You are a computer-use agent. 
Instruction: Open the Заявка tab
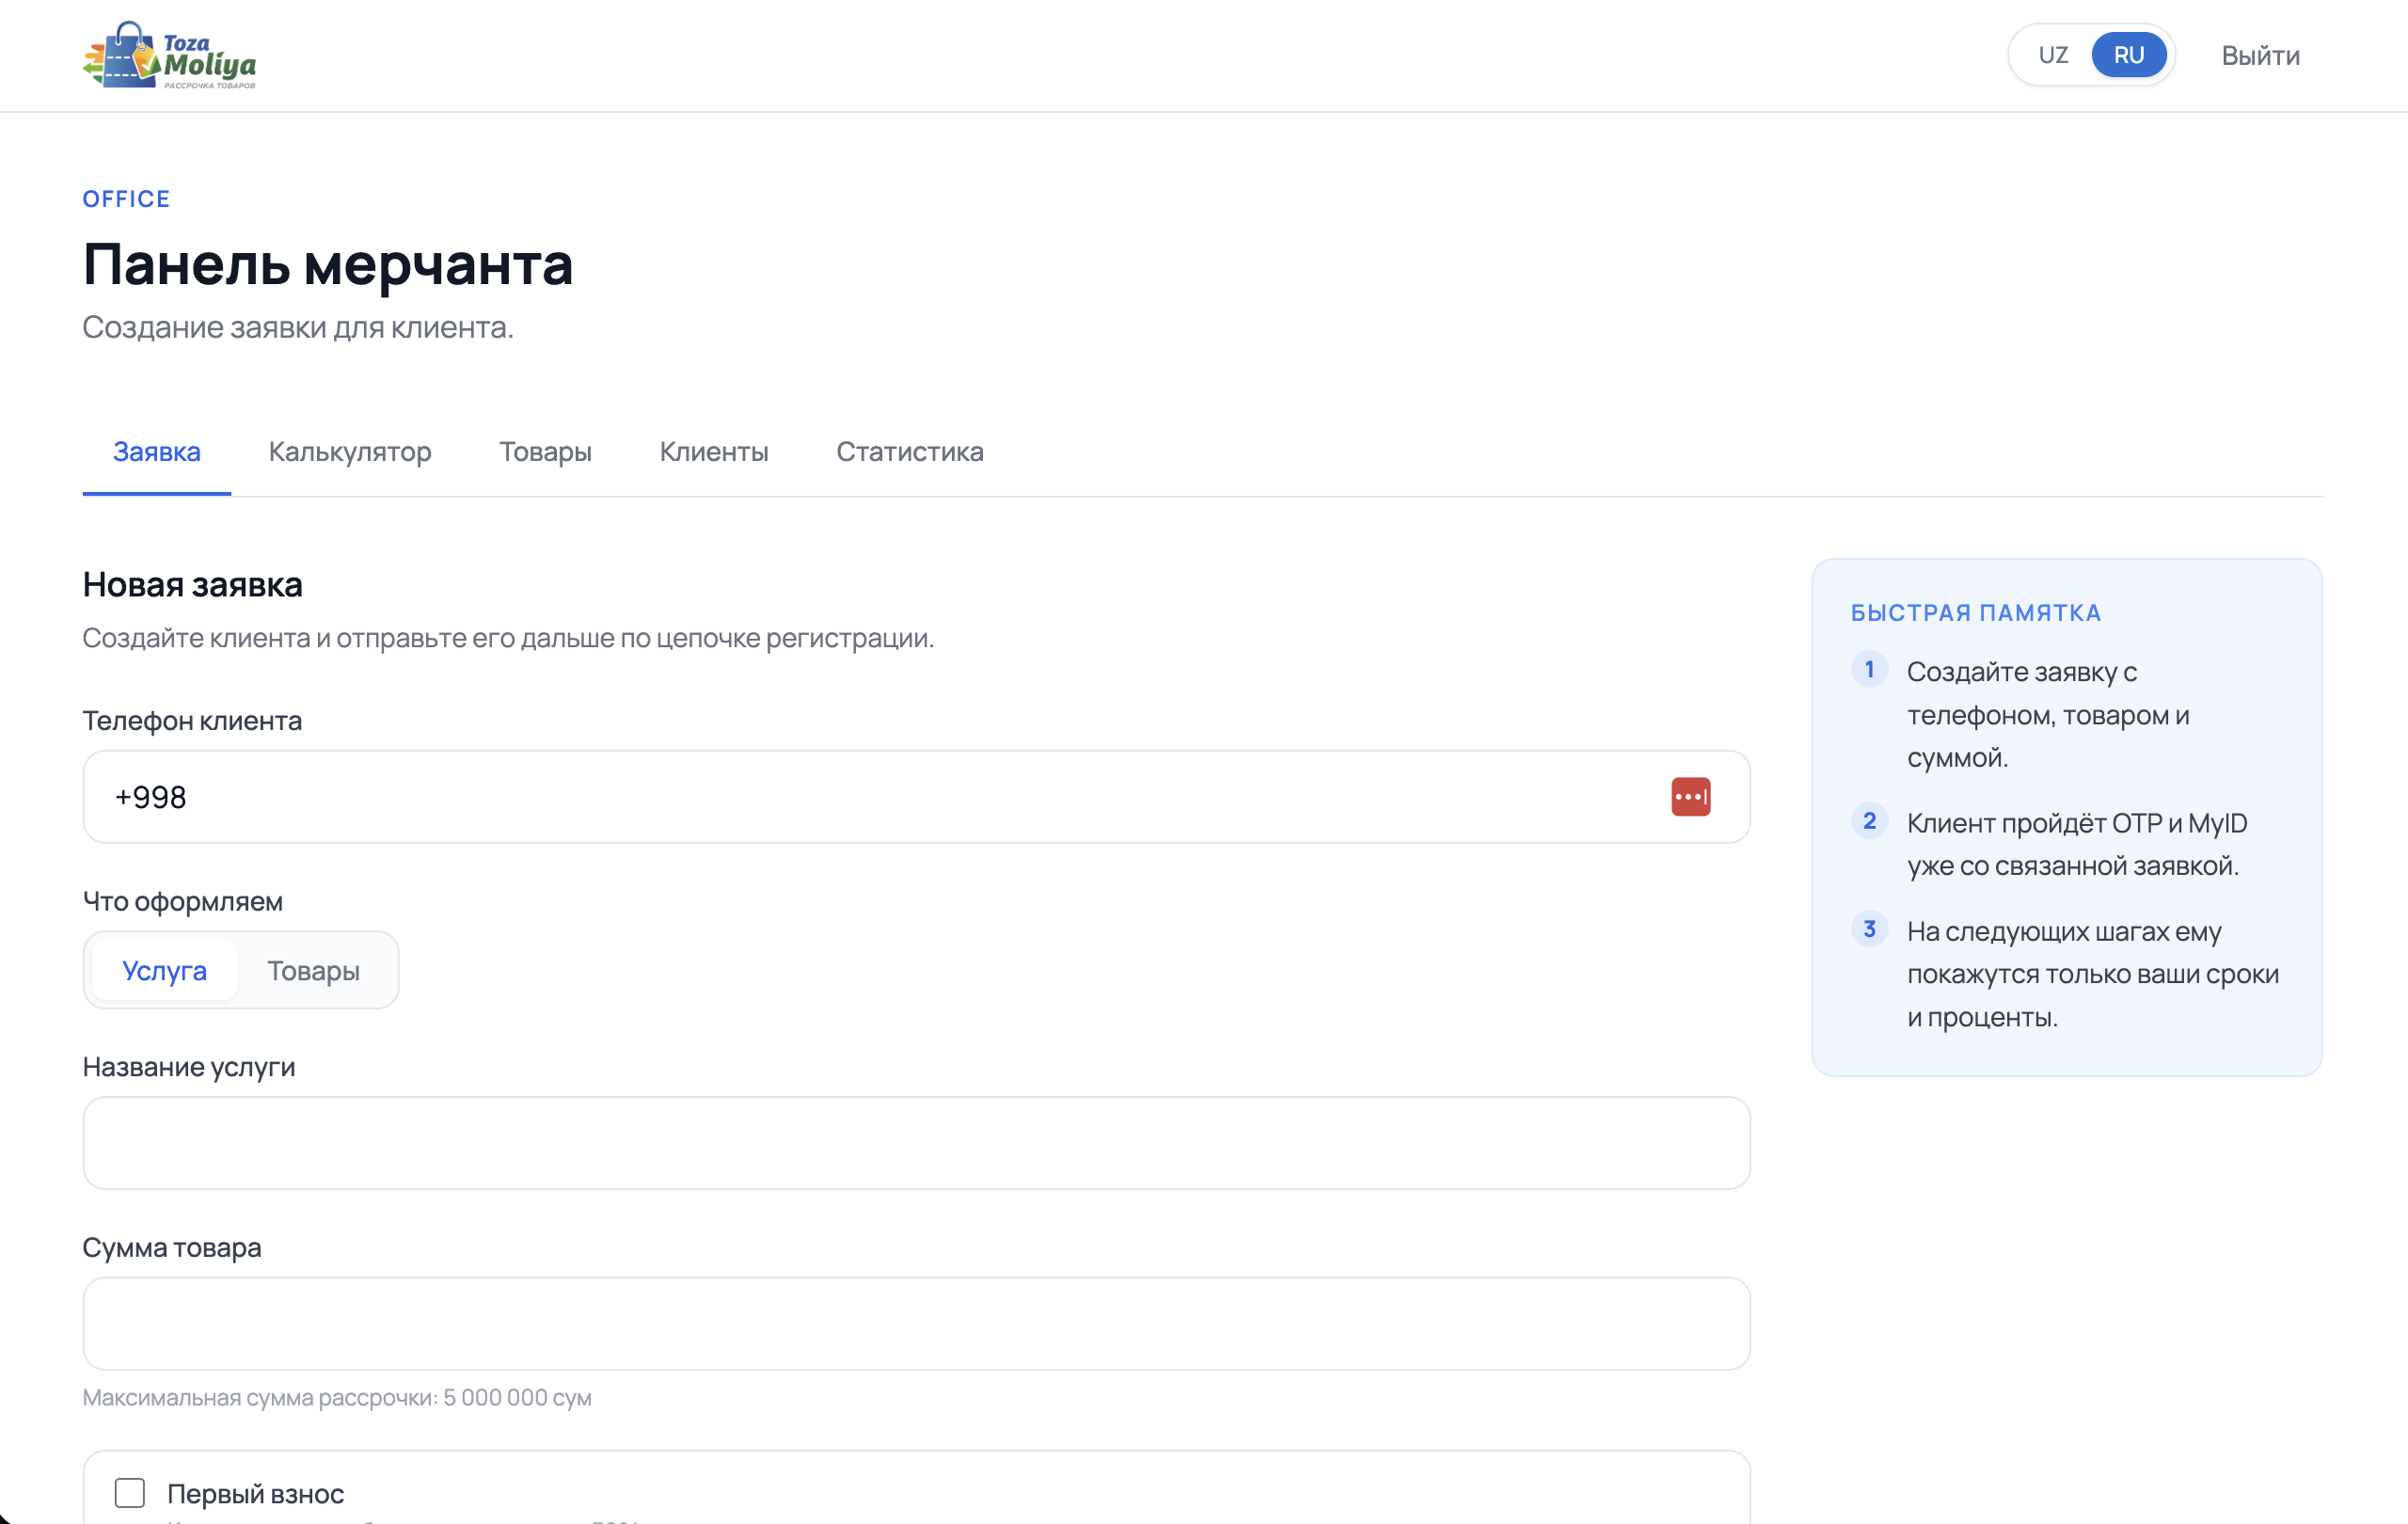157,452
